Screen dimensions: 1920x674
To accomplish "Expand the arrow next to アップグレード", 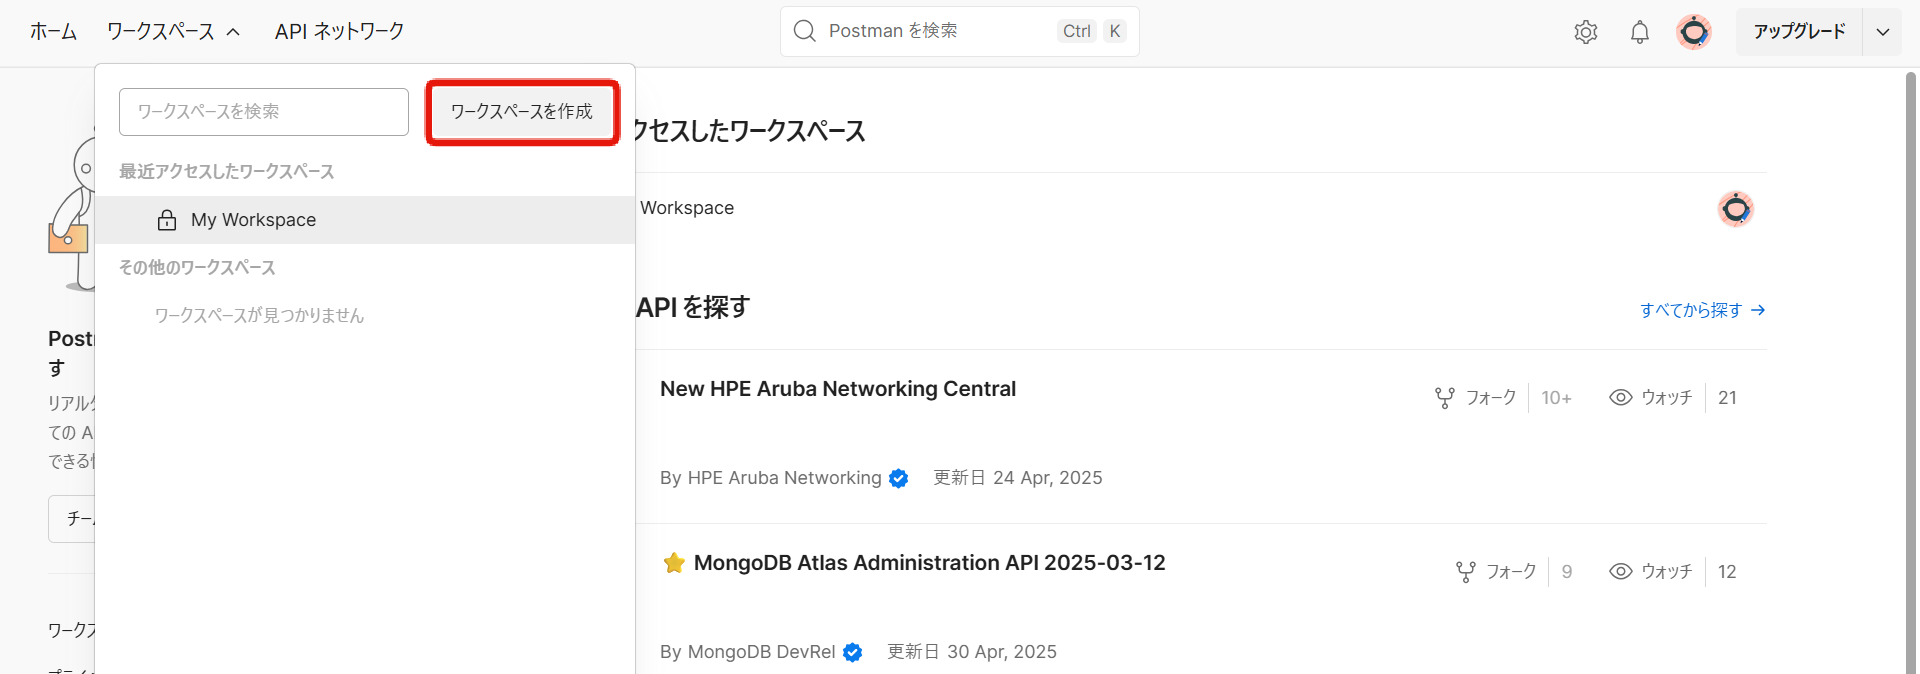I will [1883, 32].
